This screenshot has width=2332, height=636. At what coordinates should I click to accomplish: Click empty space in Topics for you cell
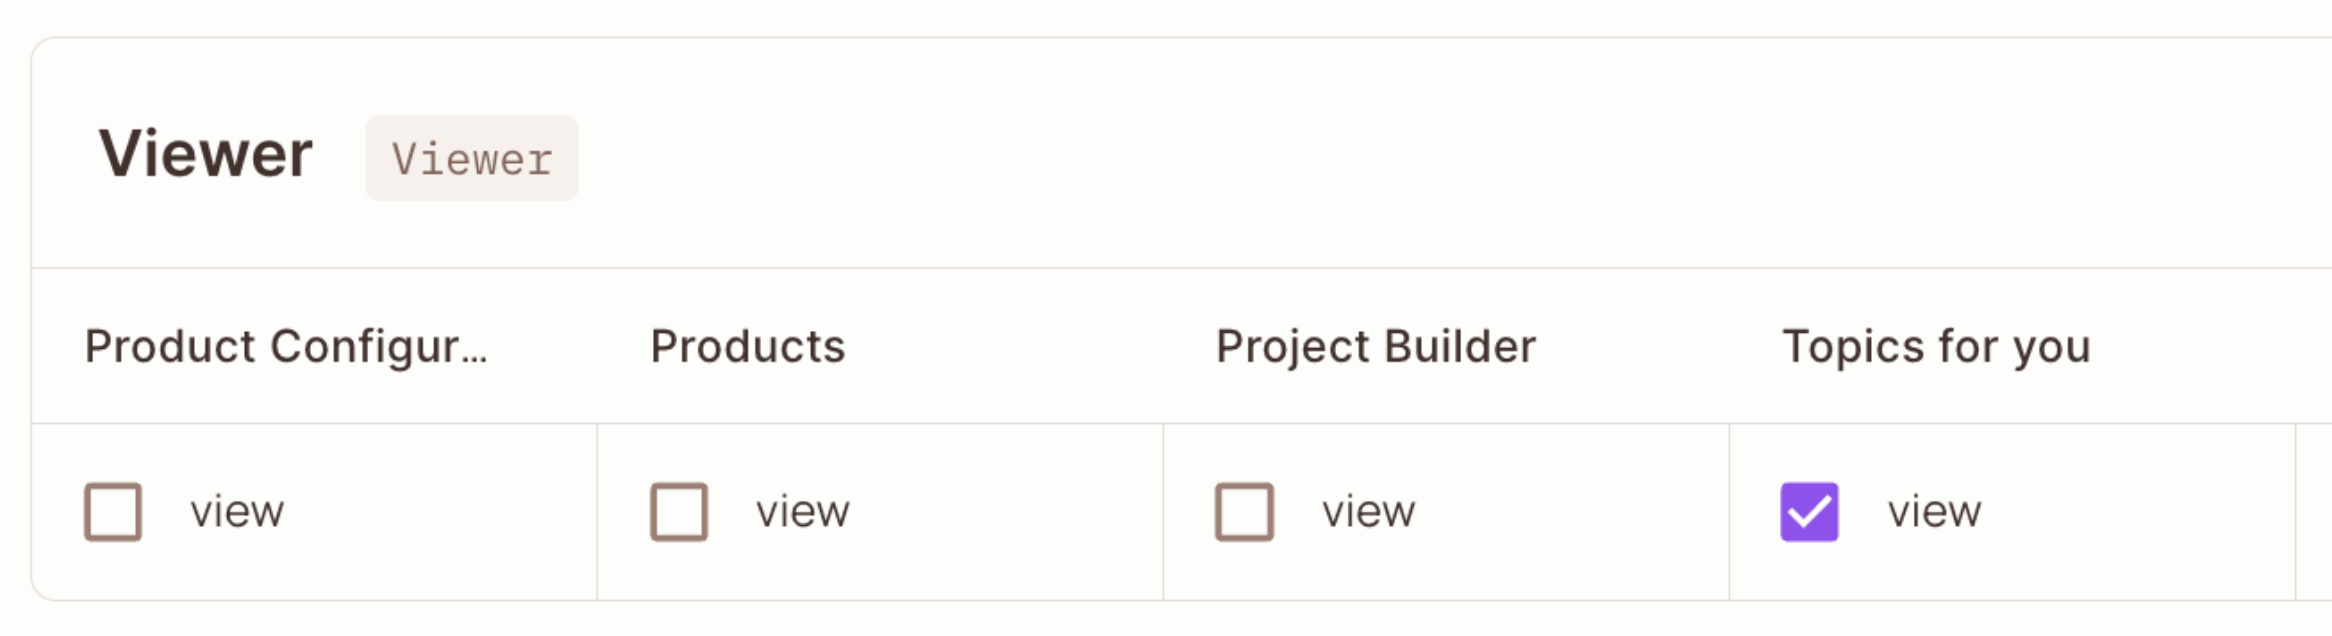click(x=2140, y=512)
